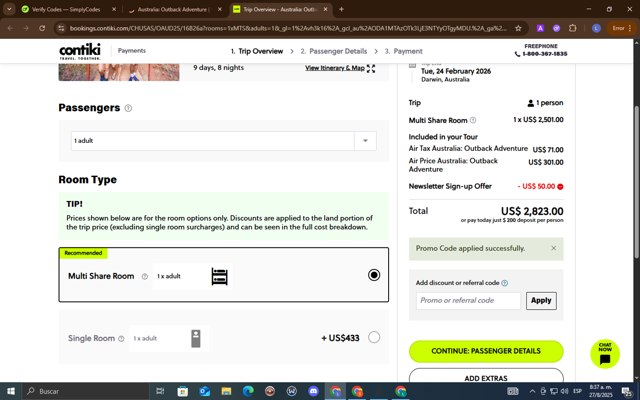The height and width of the screenshot is (400, 640).
Task: Reload the page
Action: coord(42,28)
